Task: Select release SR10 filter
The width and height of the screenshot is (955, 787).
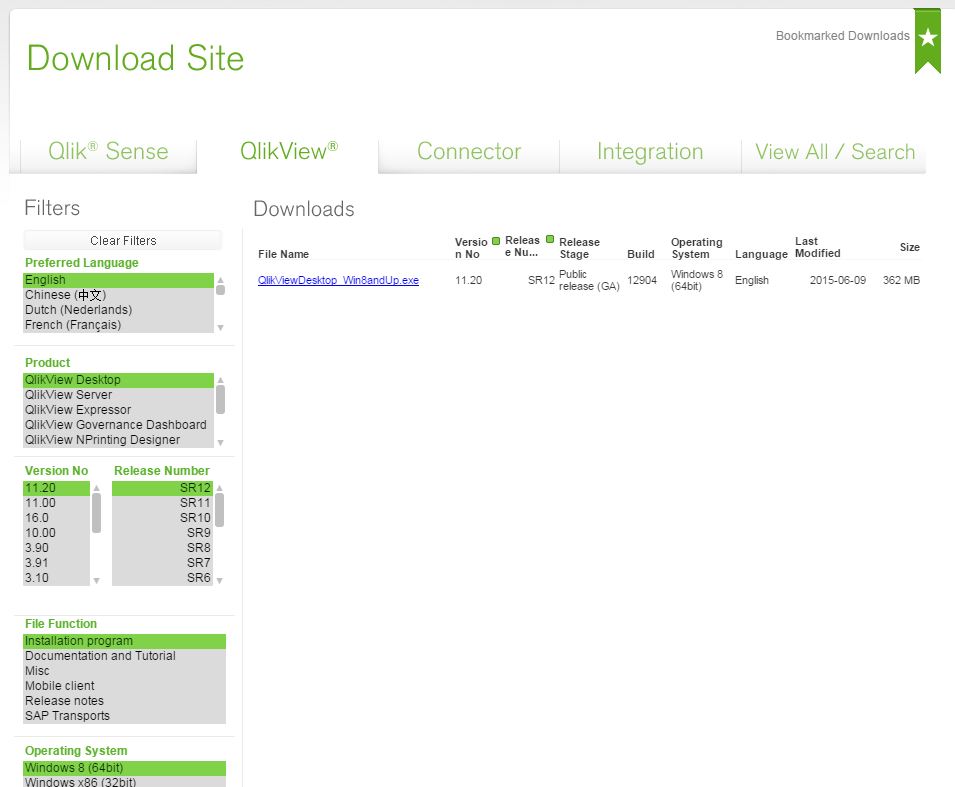Action: pyautogui.click(x=162, y=518)
